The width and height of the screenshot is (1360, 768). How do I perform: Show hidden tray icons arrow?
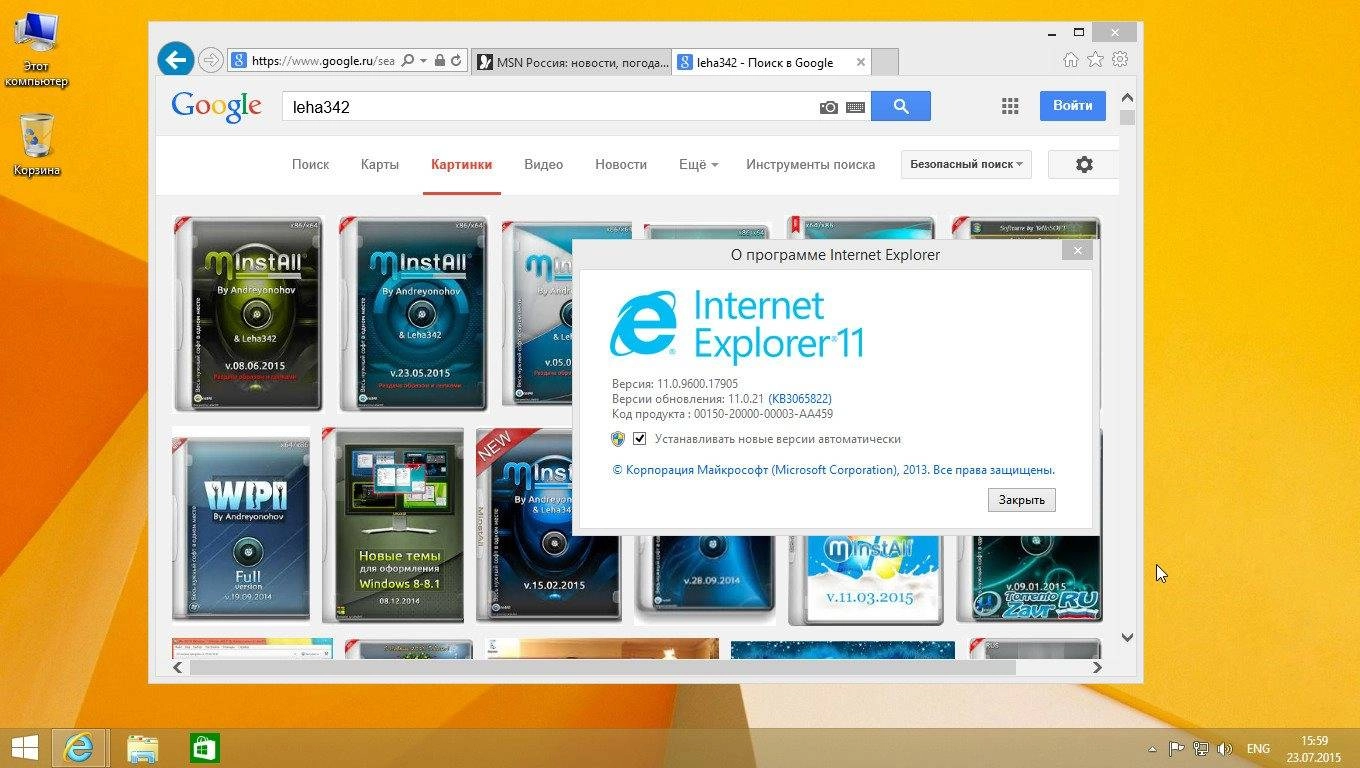point(1152,748)
